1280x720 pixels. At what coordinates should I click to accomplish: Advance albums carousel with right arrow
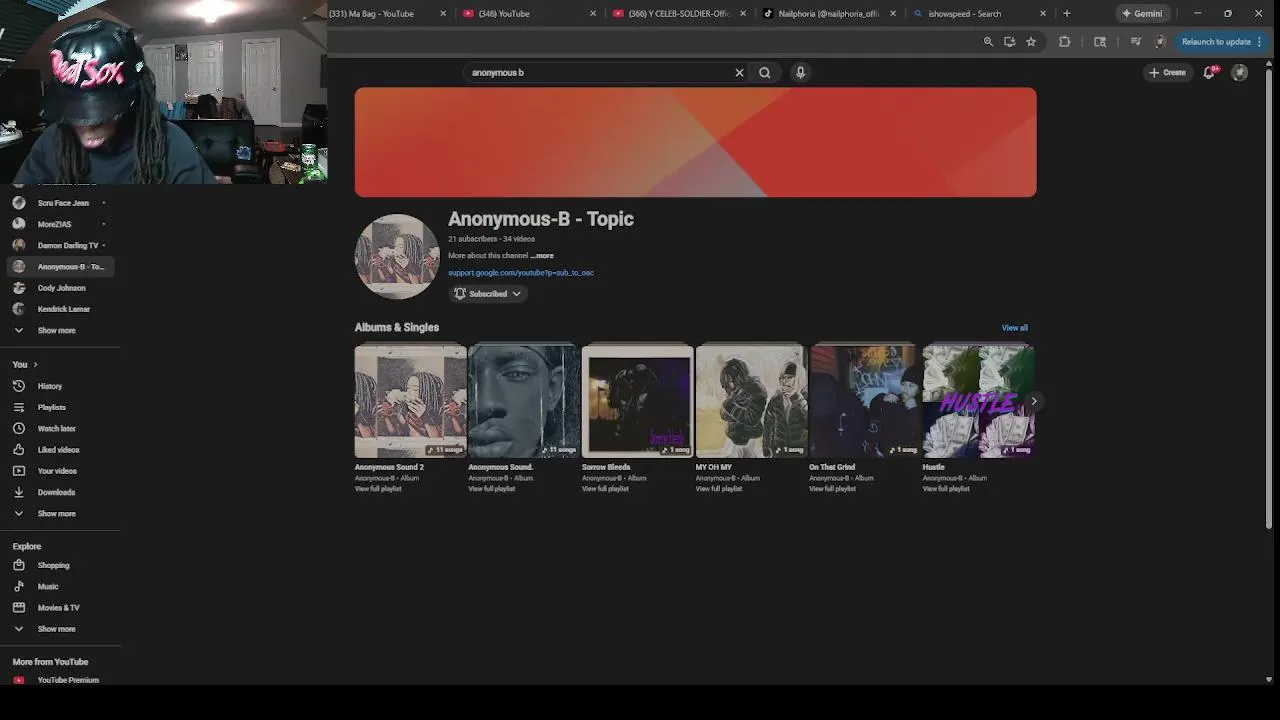coord(1034,401)
